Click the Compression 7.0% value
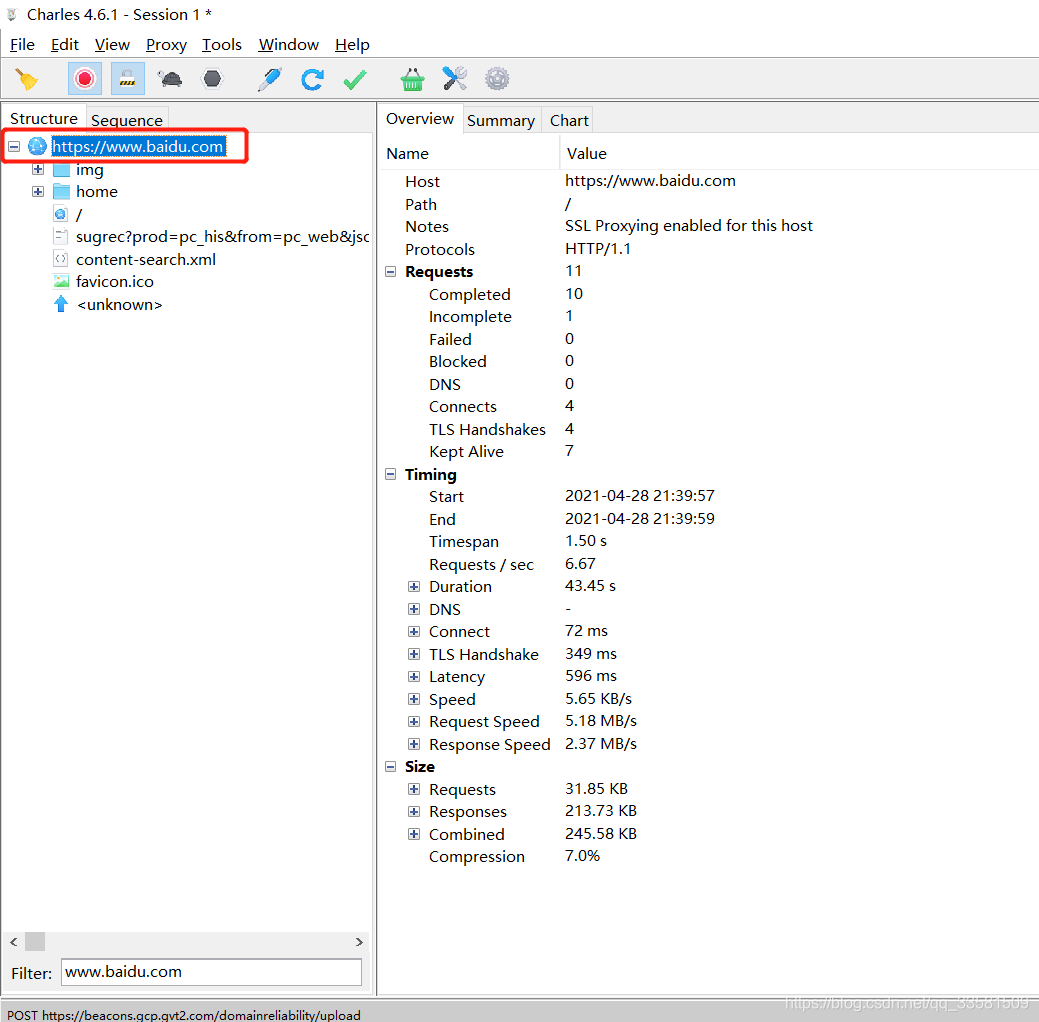This screenshot has height=1022, width=1039. 582,856
